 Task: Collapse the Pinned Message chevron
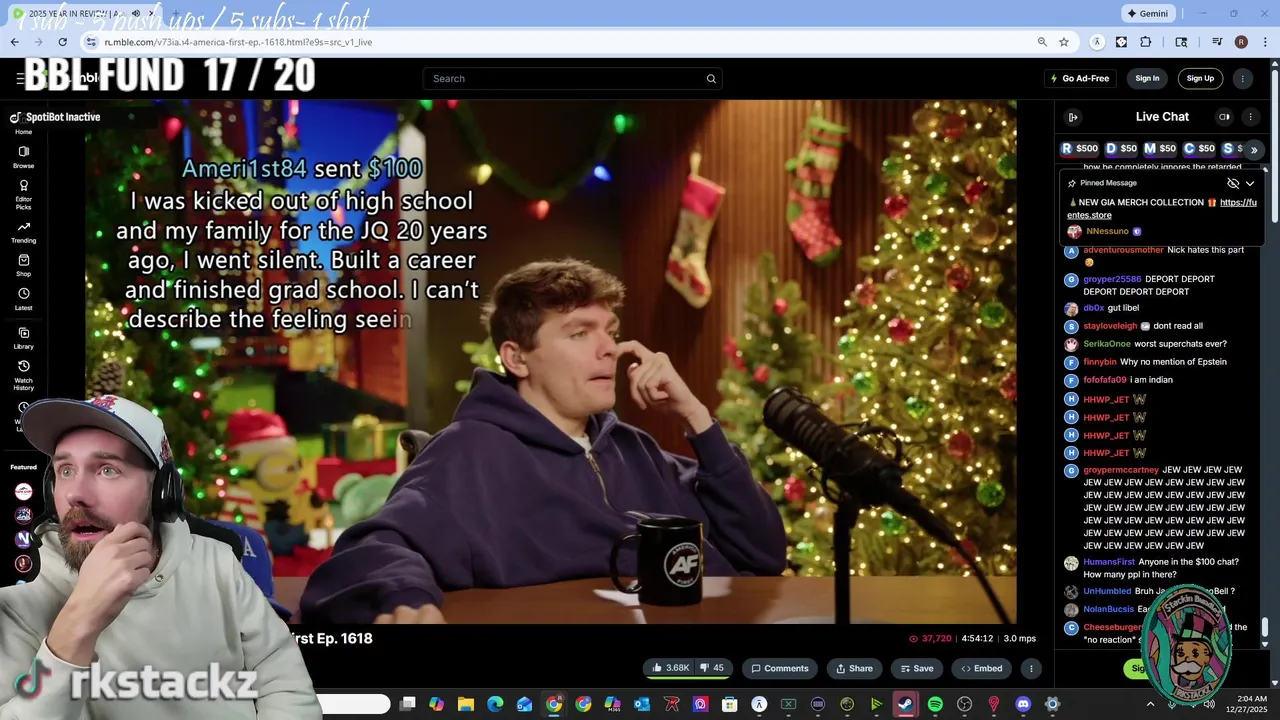1250,184
